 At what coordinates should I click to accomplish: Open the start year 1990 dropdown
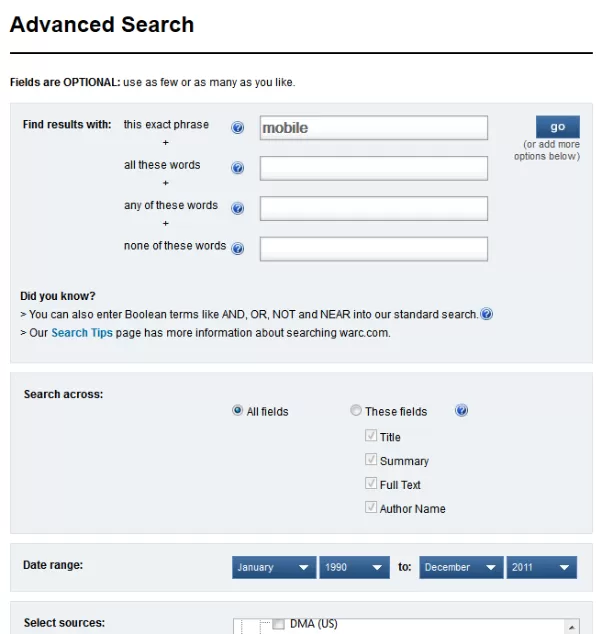(354, 567)
